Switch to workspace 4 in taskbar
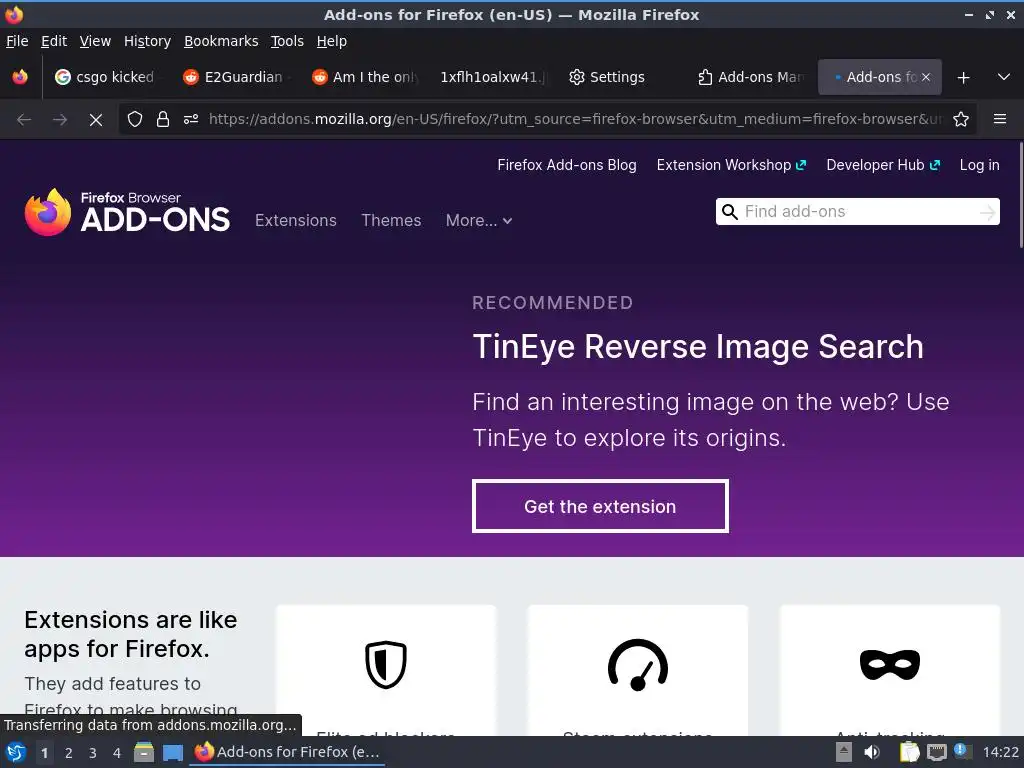Image resolution: width=1024 pixels, height=768 pixels. coord(117,753)
